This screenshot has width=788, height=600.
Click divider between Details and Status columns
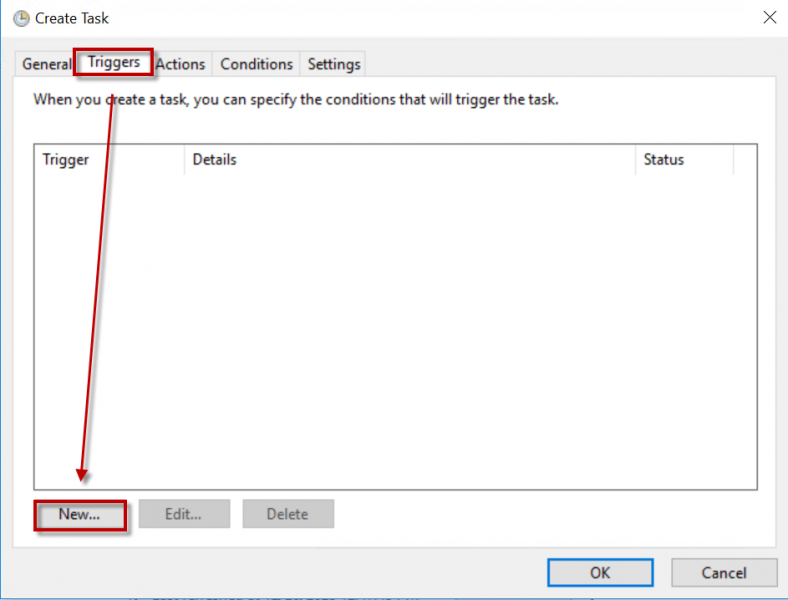pyautogui.click(x=635, y=160)
